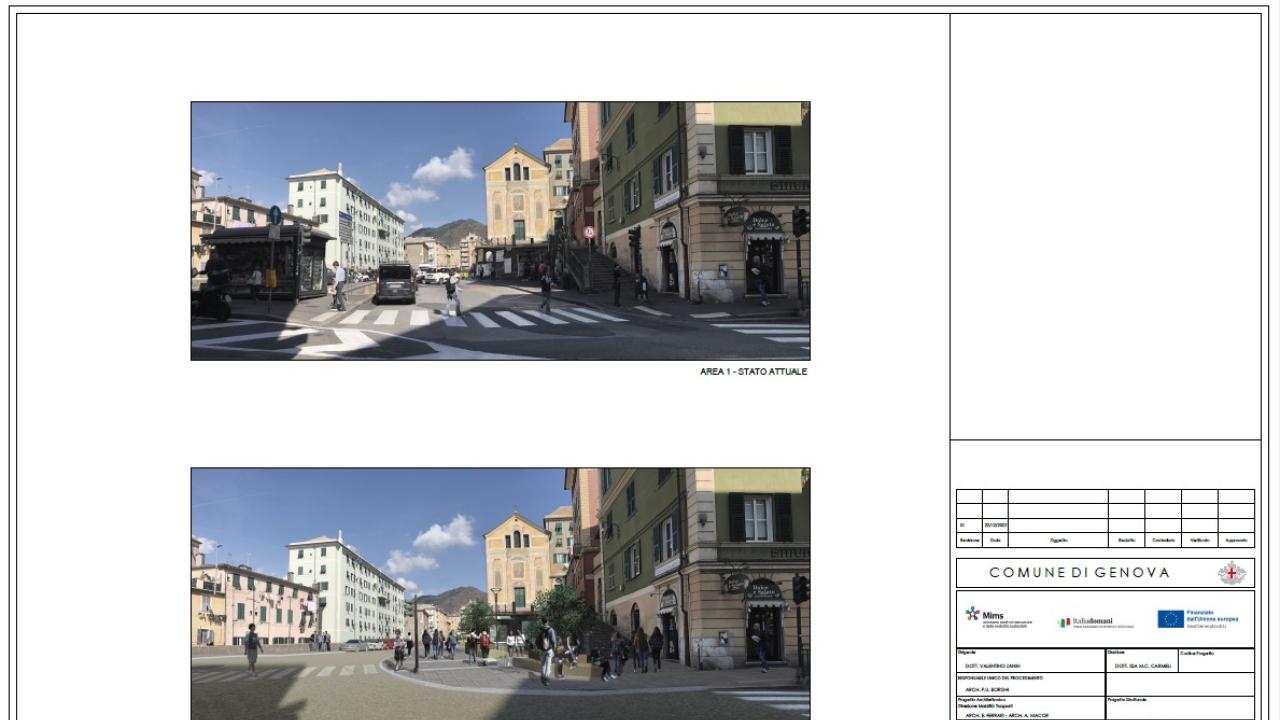Screen dimensions: 1280x720
Task: Click the Area 1 current-state street photo
Action: coord(500,231)
